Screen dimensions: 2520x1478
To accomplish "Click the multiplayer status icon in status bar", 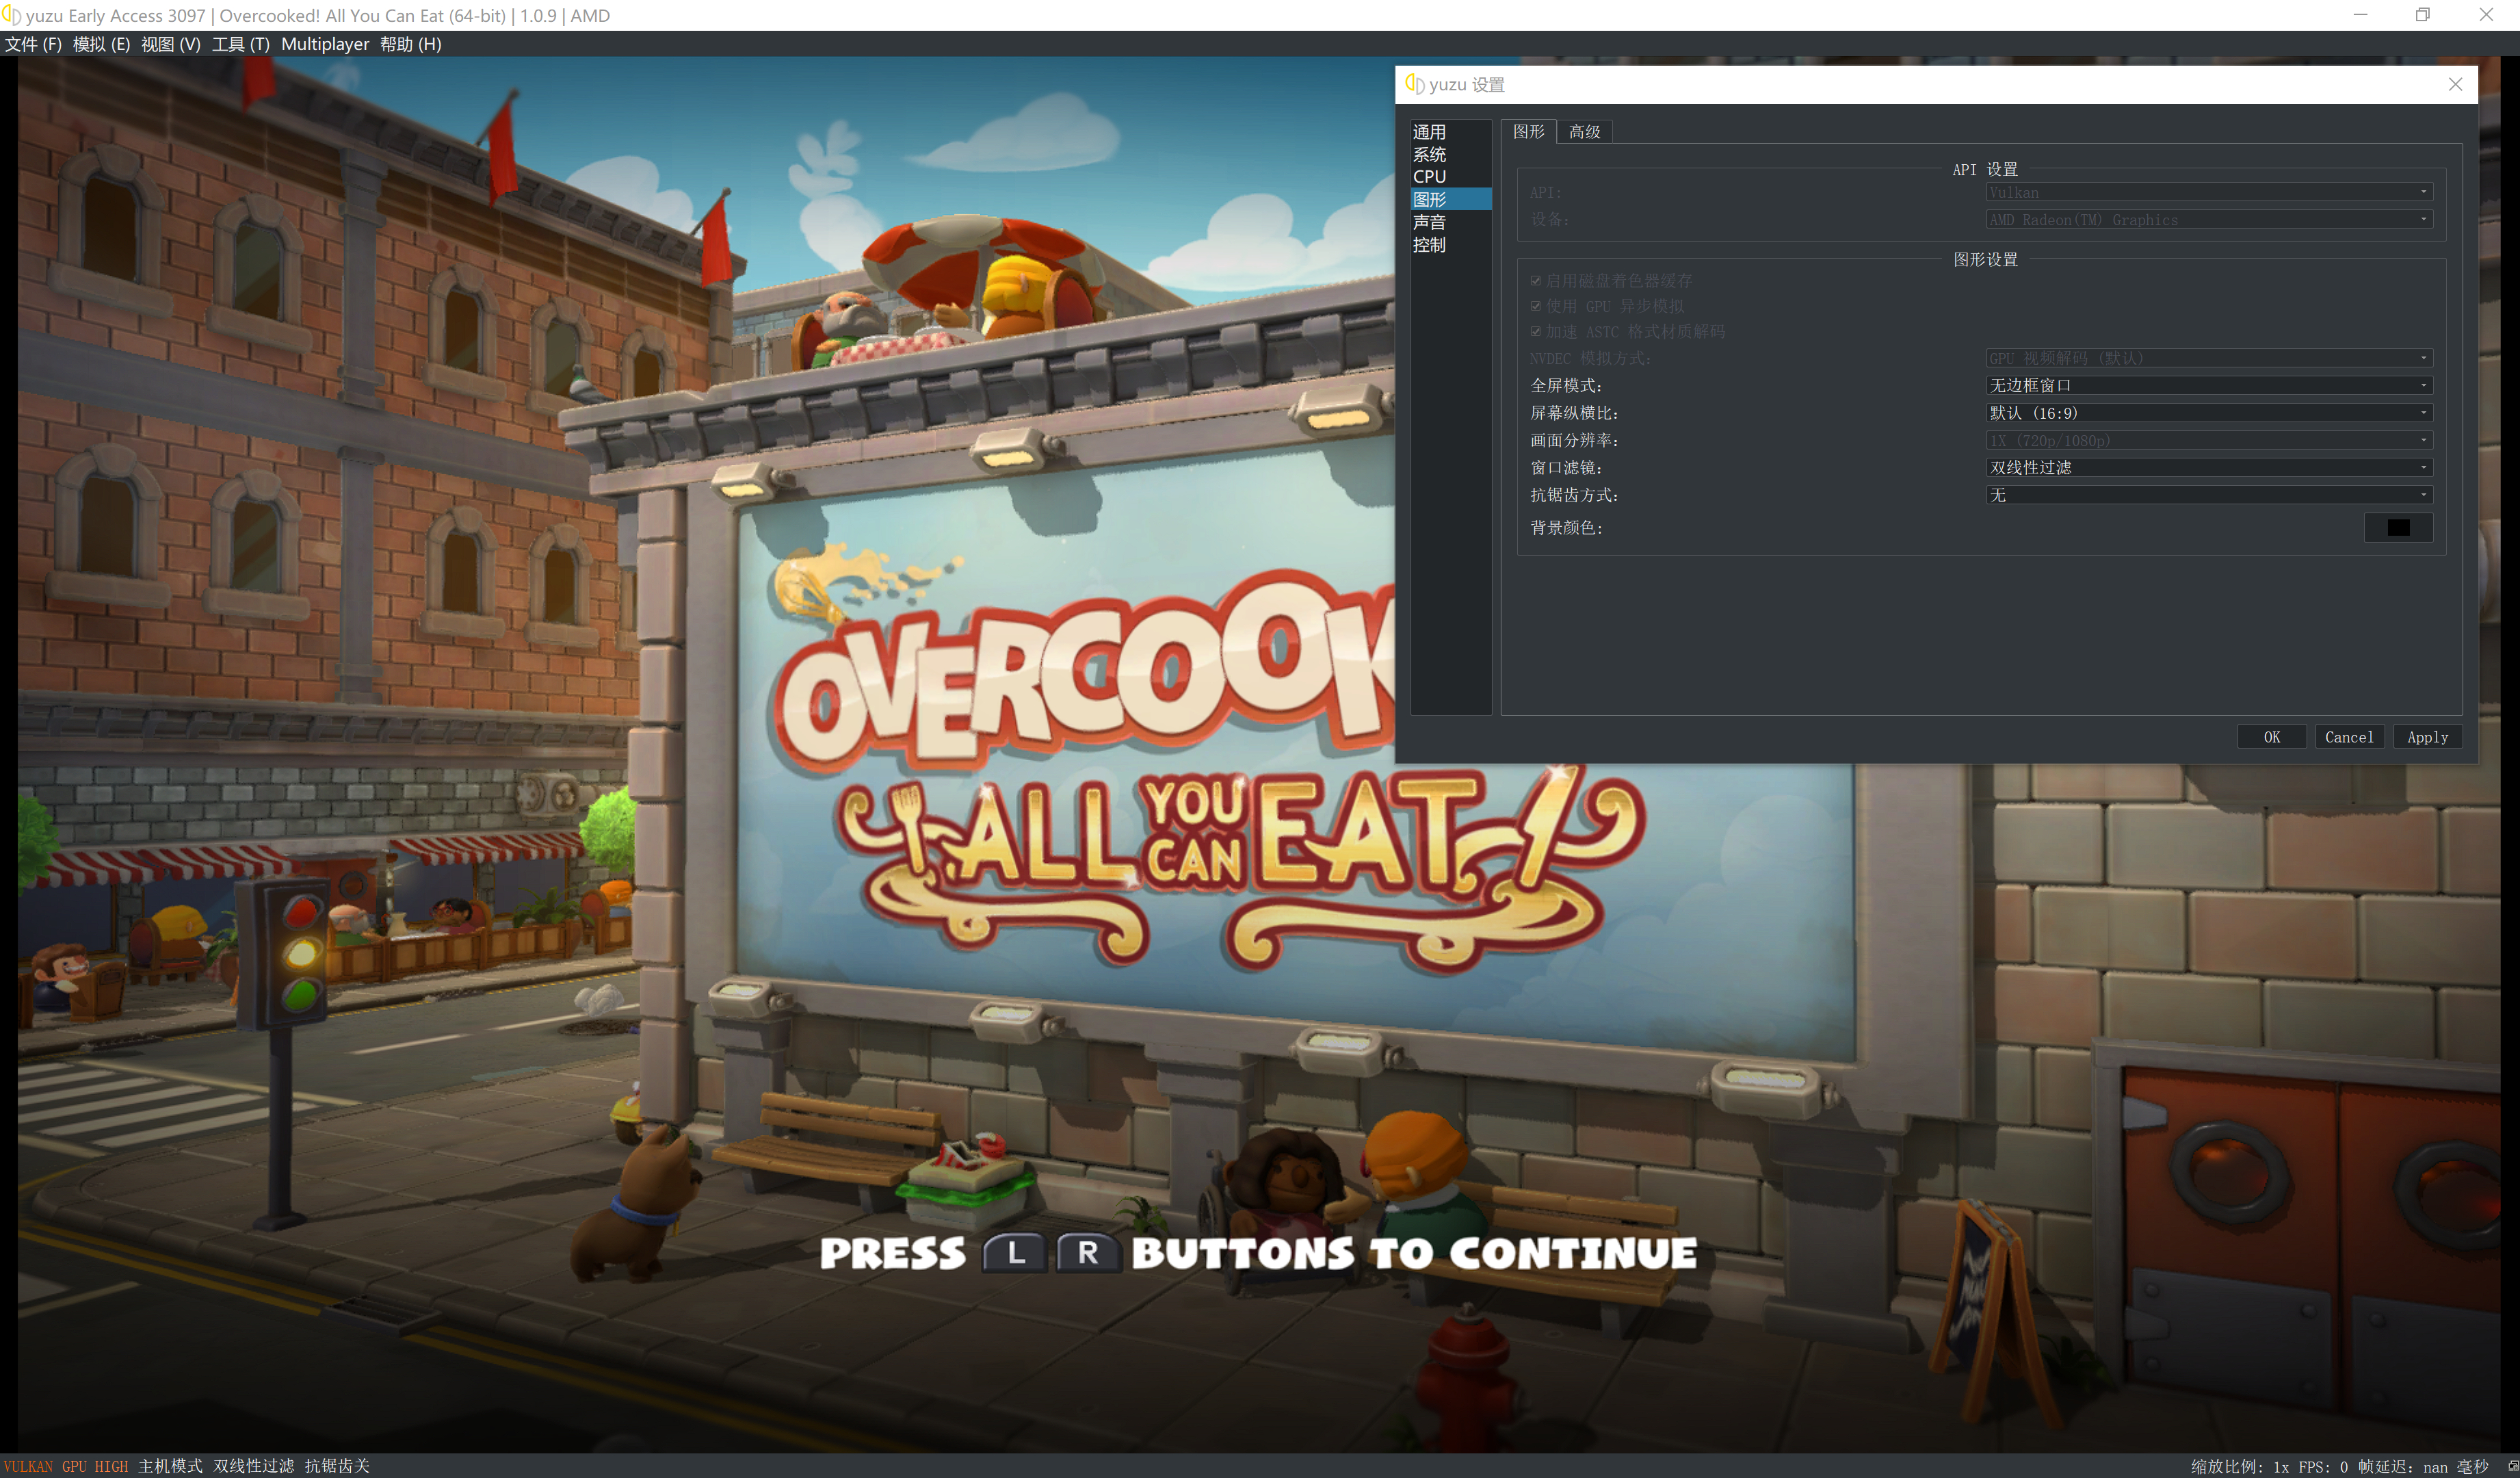I will click(2513, 1466).
